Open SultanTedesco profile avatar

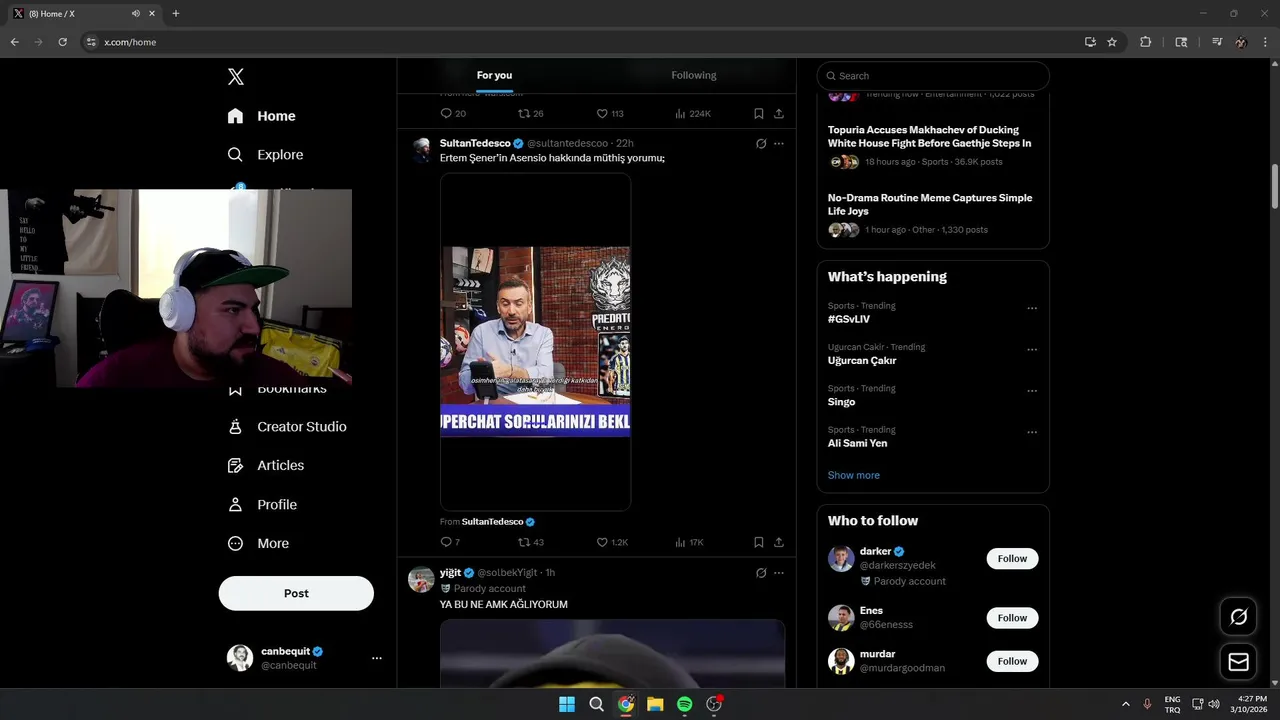pyautogui.click(x=421, y=150)
